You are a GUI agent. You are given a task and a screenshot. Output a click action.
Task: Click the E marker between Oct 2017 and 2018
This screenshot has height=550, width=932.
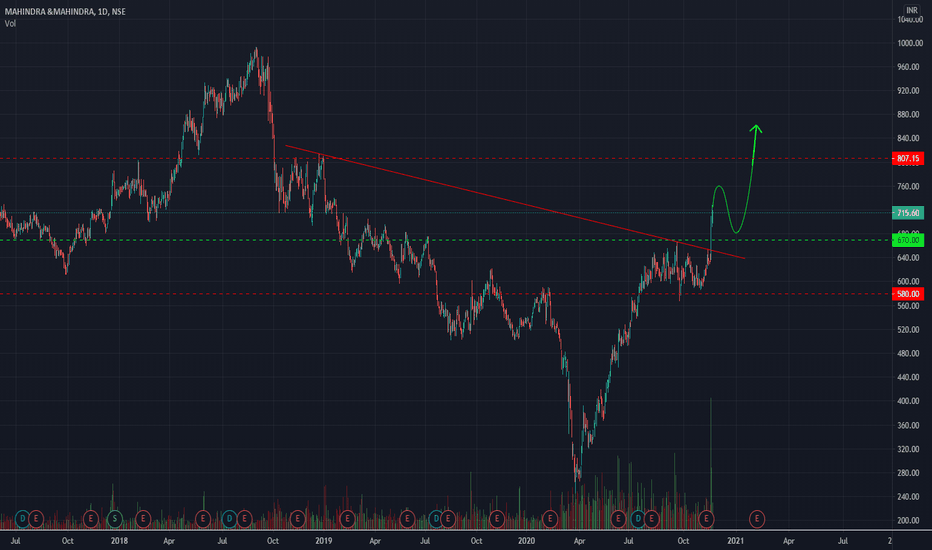[x=90, y=519]
